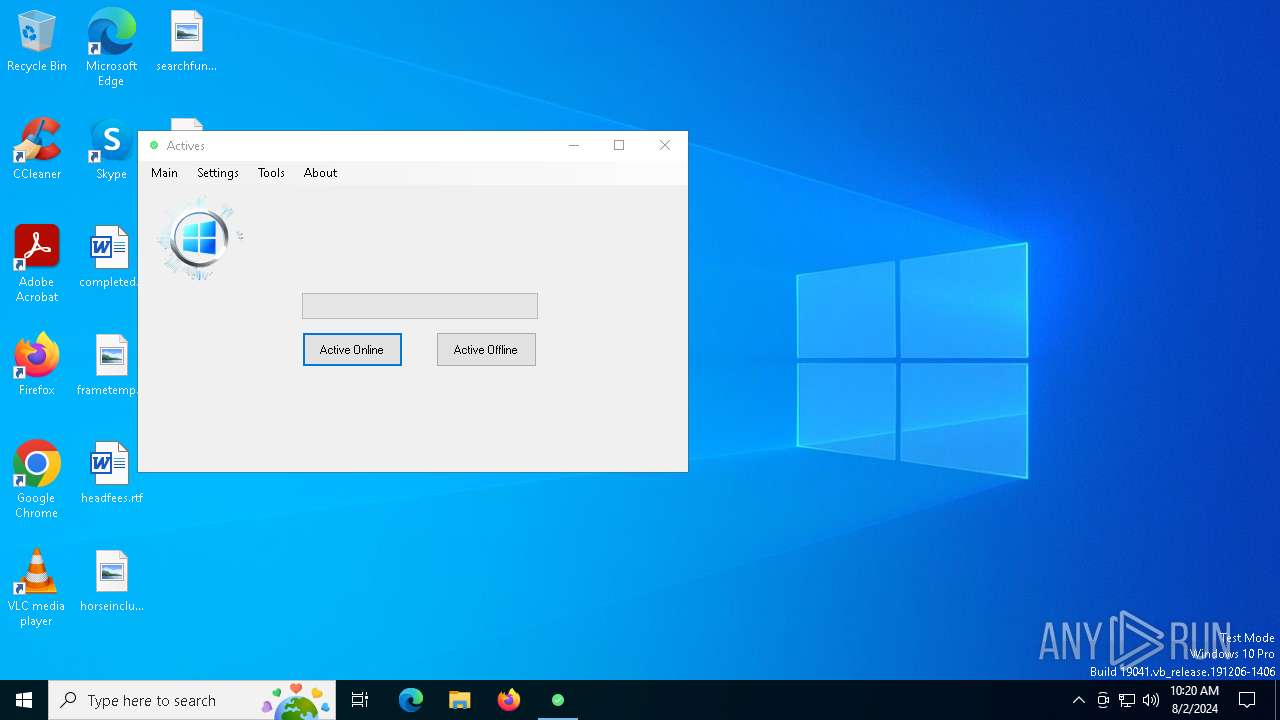
Task: Open File Explorer from the taskbar
Action: tap(459, 700)
